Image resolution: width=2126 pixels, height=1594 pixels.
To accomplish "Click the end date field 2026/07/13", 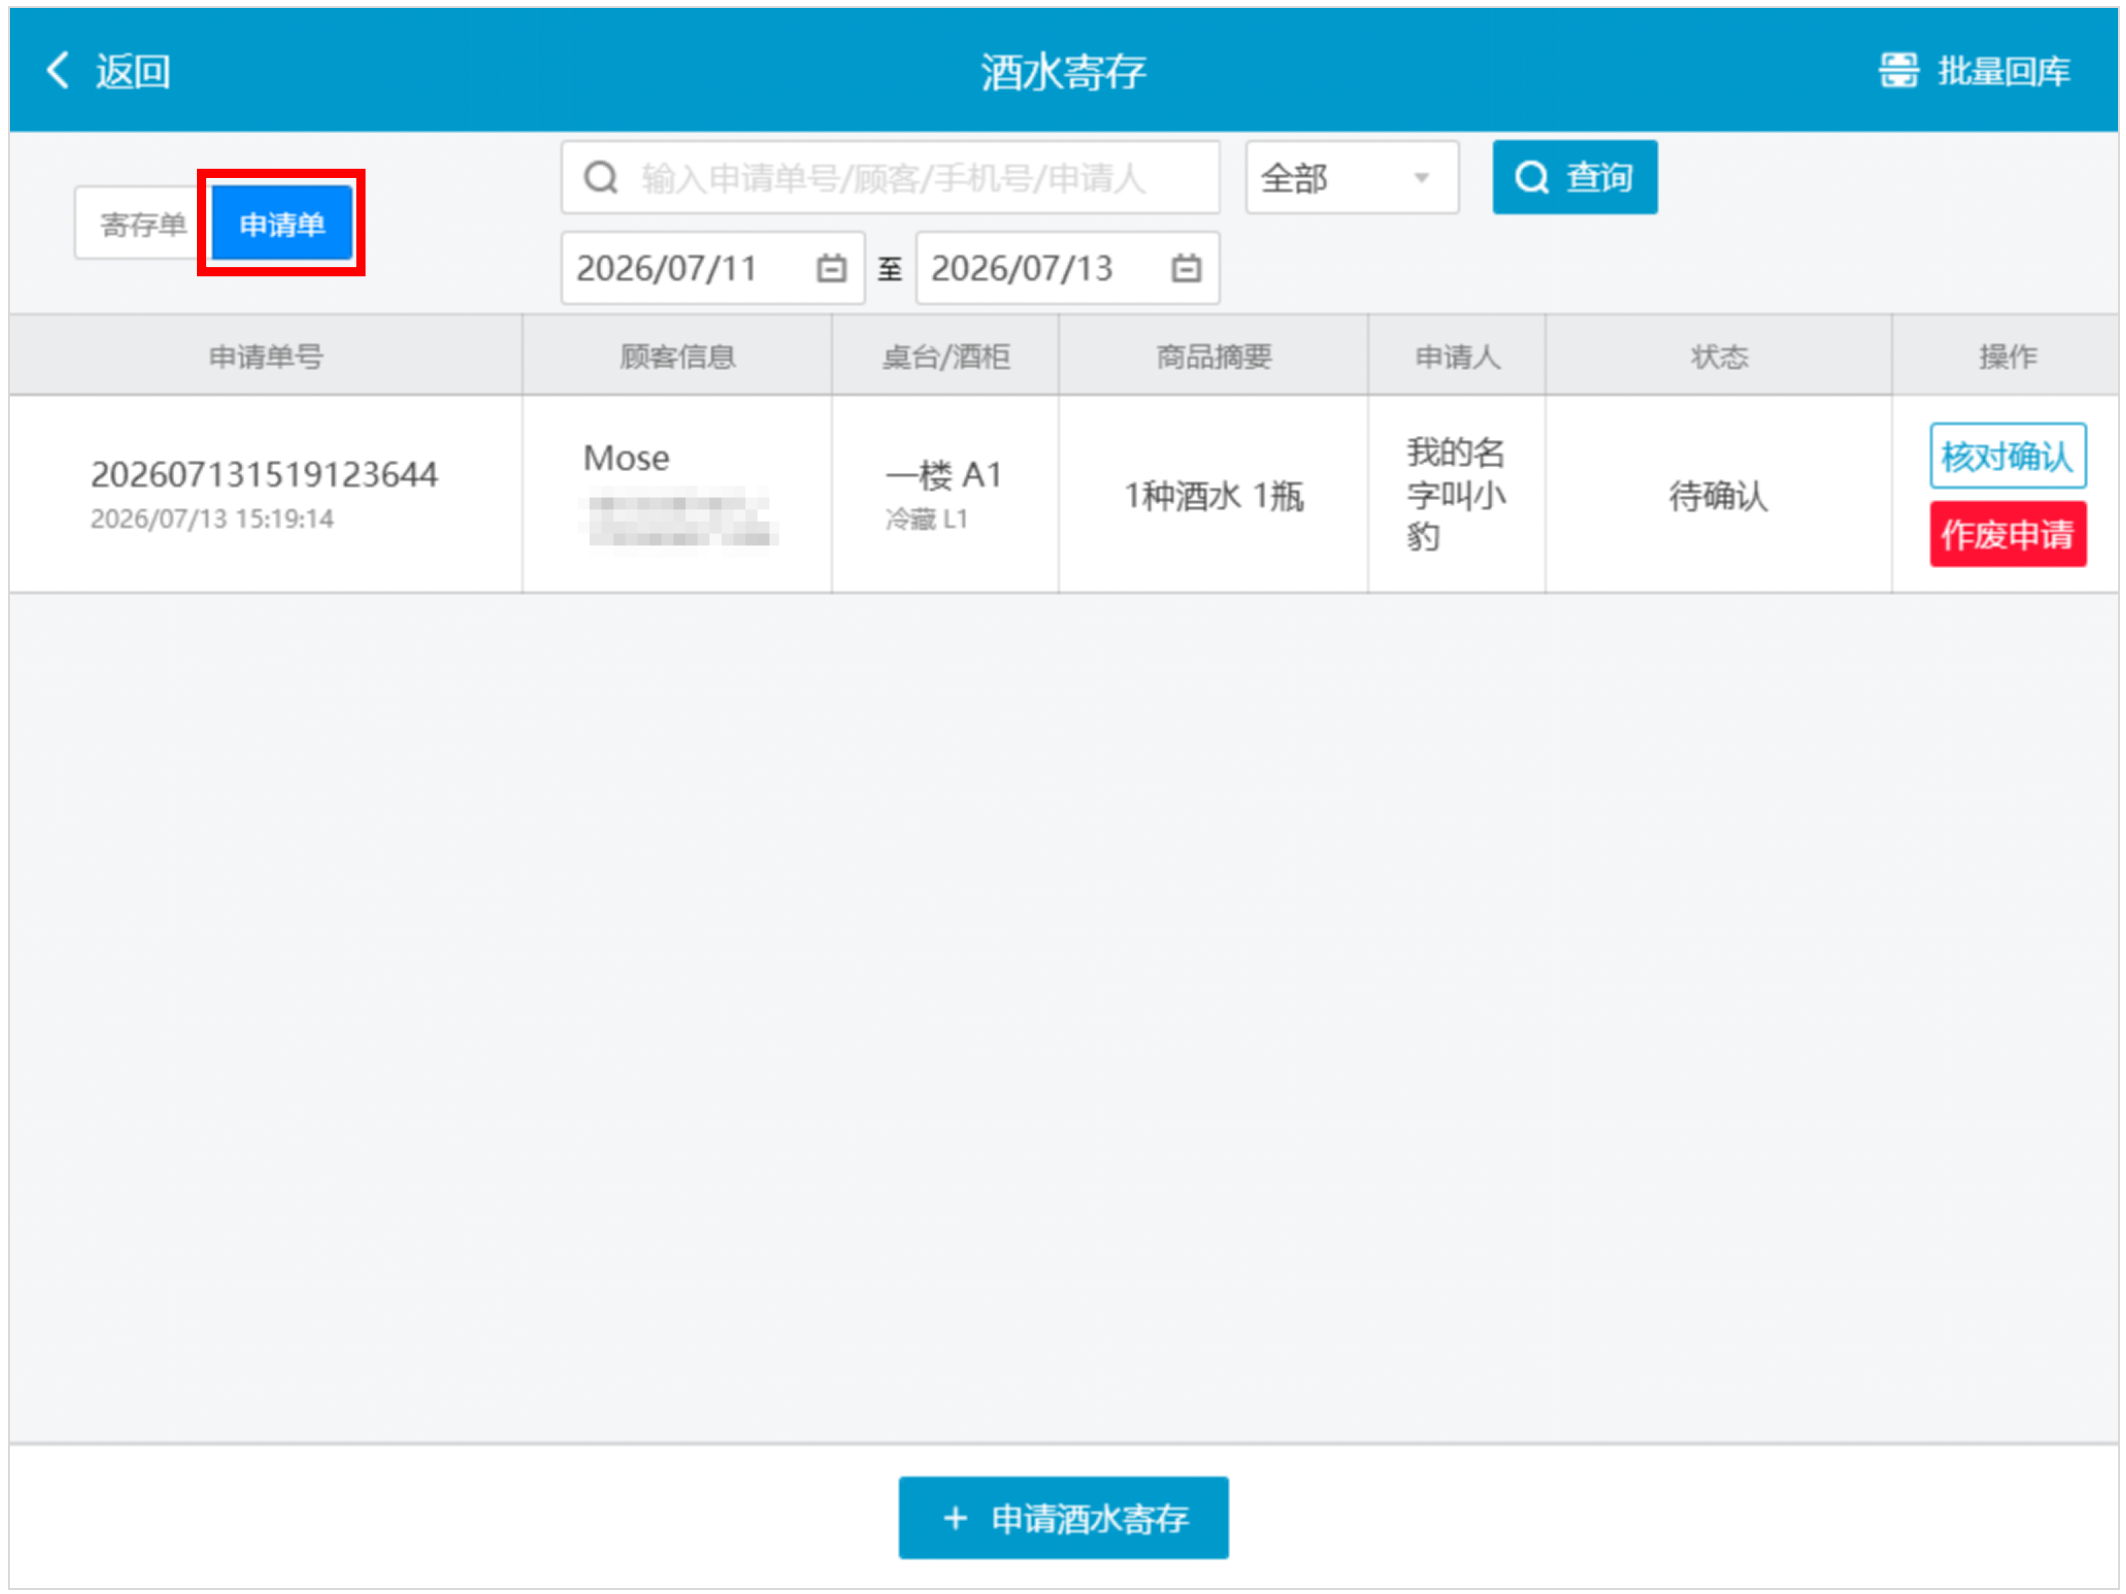I will pos(1067,268).
